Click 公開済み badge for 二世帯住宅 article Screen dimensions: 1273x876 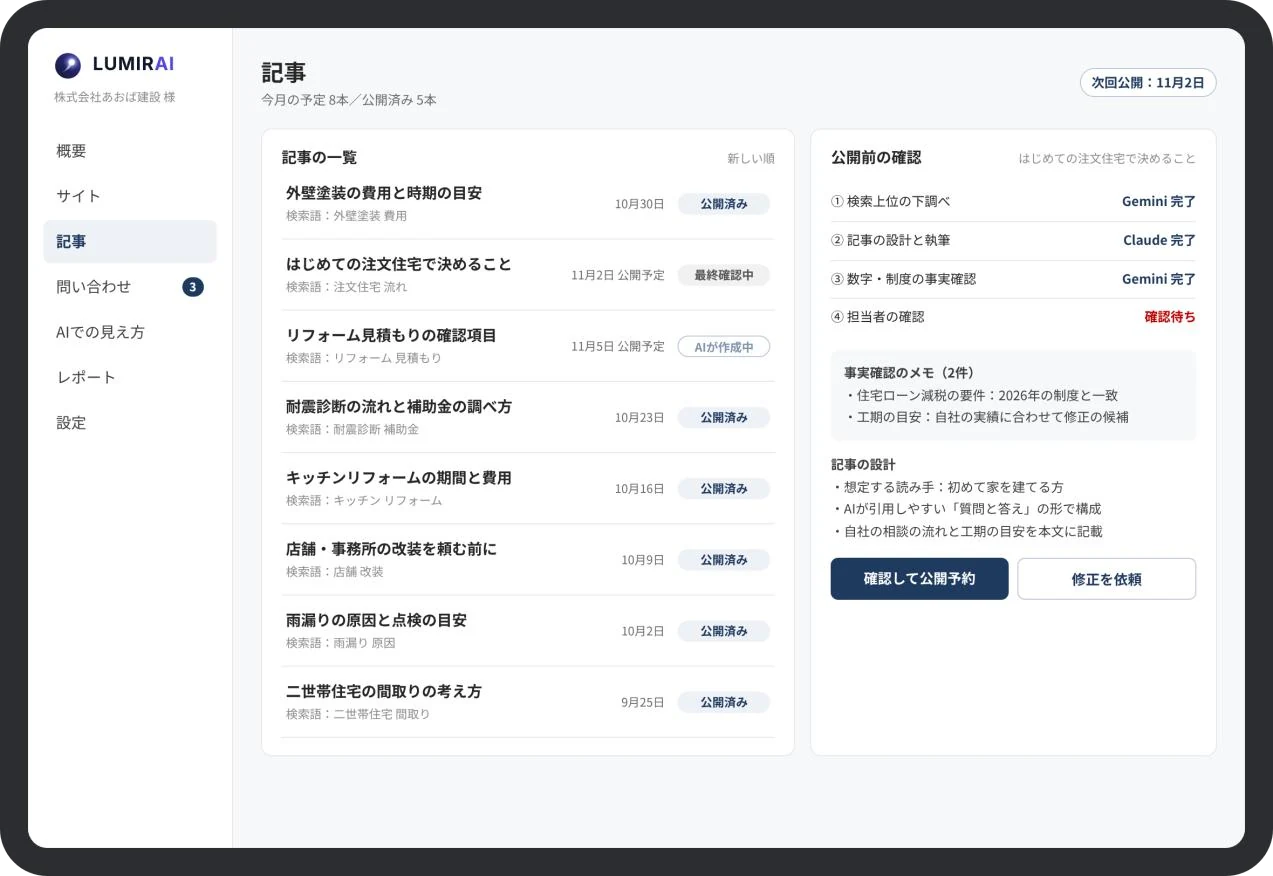point(724,703)
